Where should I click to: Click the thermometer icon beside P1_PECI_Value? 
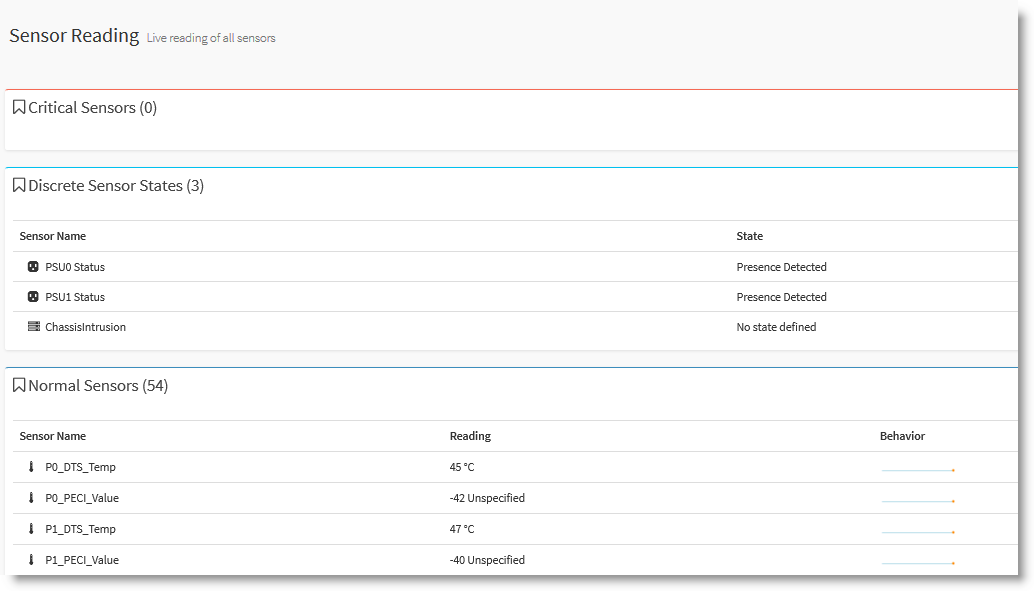[x=31, y=560]
